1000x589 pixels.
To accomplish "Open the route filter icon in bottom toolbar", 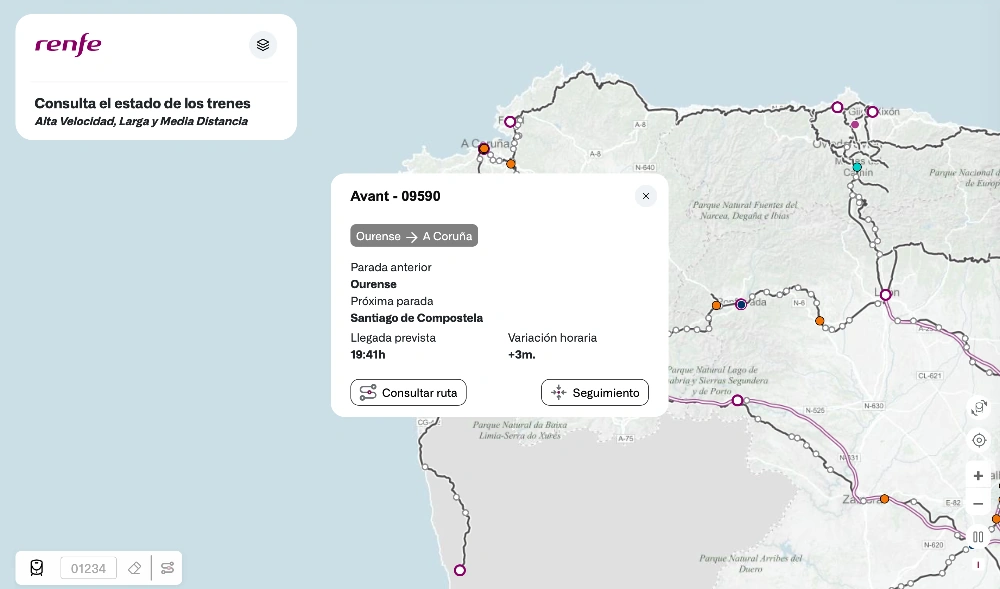I will pos(167,568).
